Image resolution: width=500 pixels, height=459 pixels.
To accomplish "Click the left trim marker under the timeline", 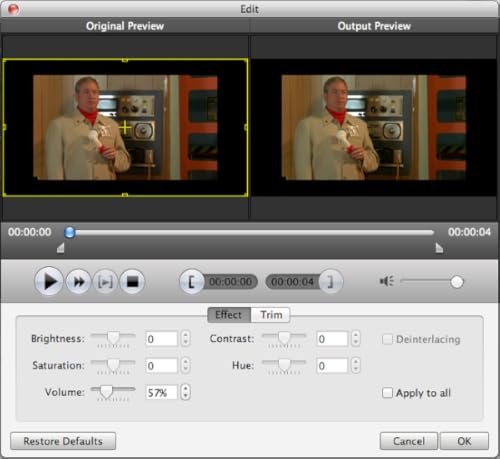I will click(x=60, y=248).
